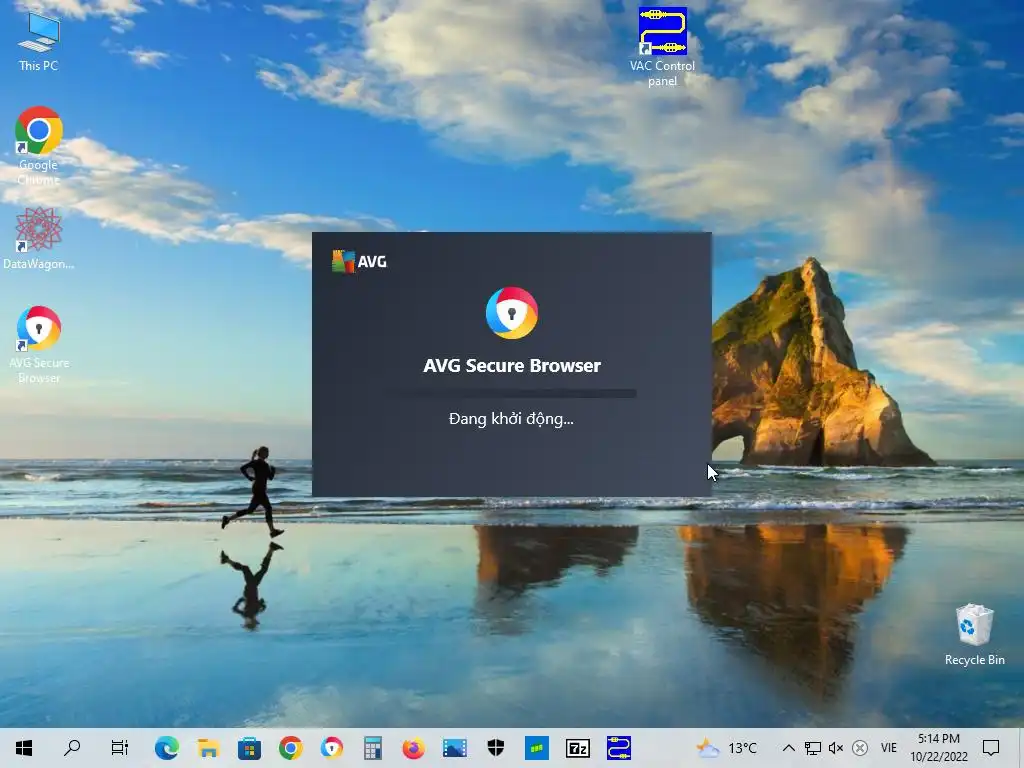Click the 'Đang khởi động...' status text
1024x768 pixels.
click(x=511, y=419)
